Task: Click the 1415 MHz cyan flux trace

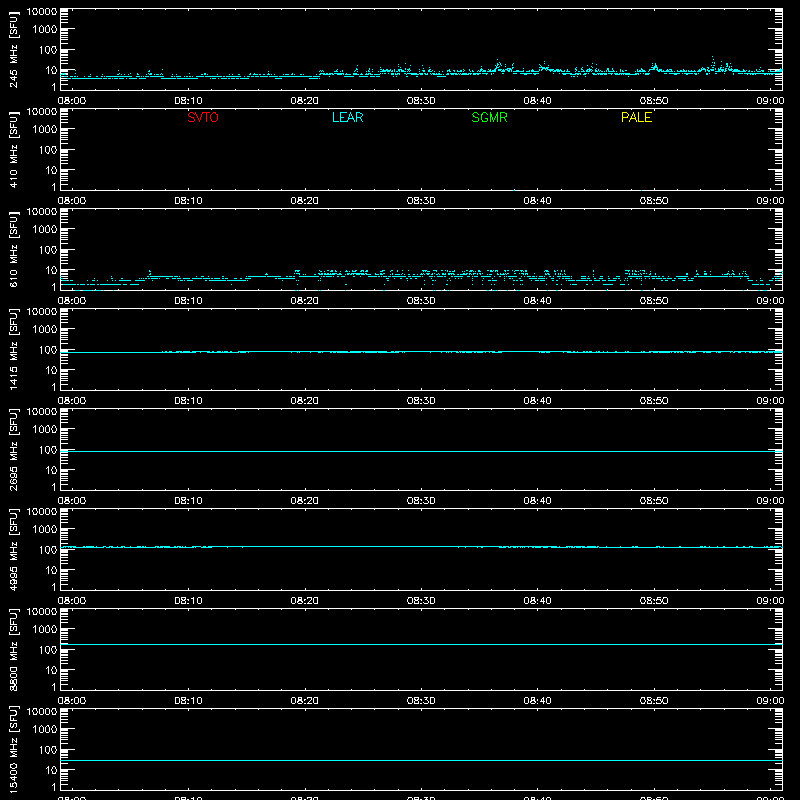Action: point(421,352)
